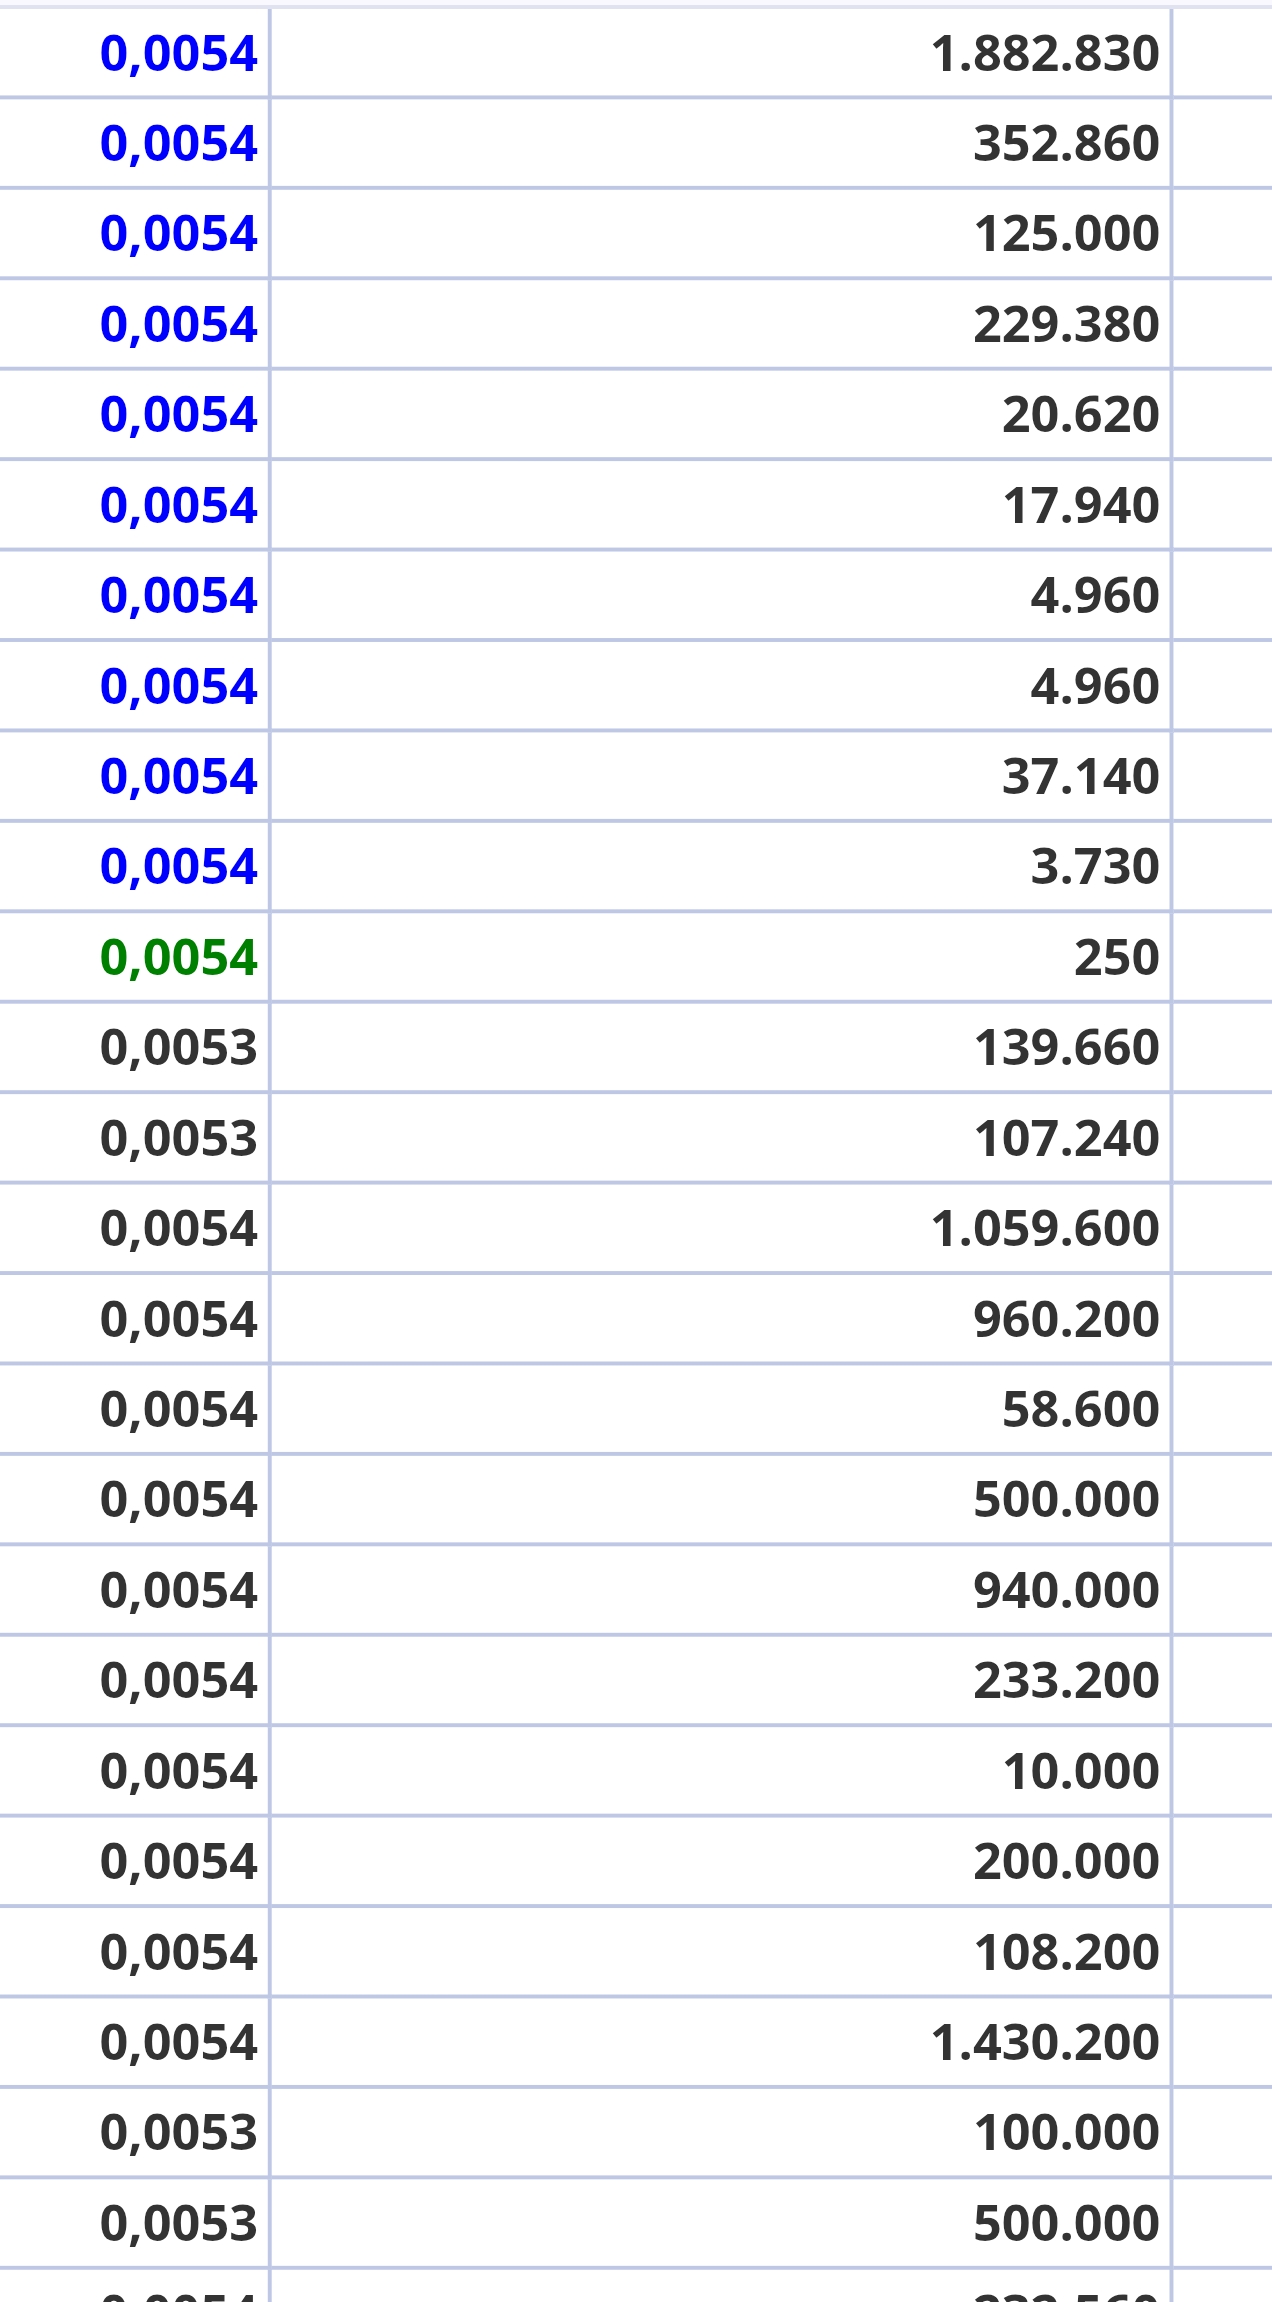Screen dimensions: 1272x2302
Task: Select the 107.240 volume cell
Action: click(1065, 1139)
